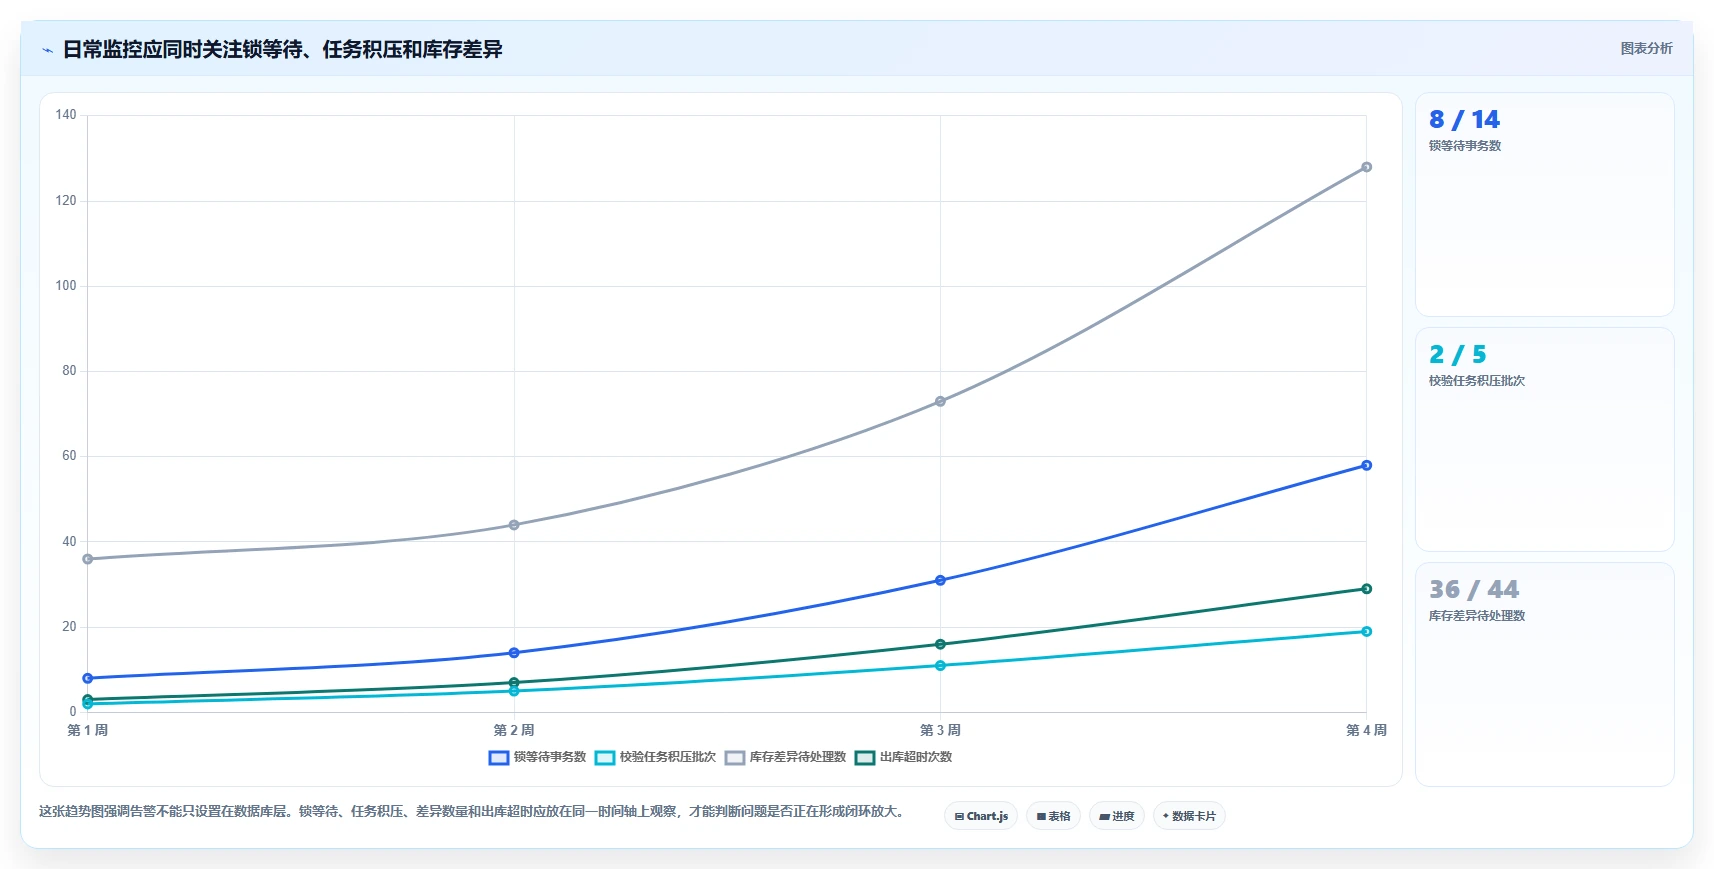Toggle the 校验任务积压批次 legend entry
This screenshot has height=869, width=1714.
(655, 757)
